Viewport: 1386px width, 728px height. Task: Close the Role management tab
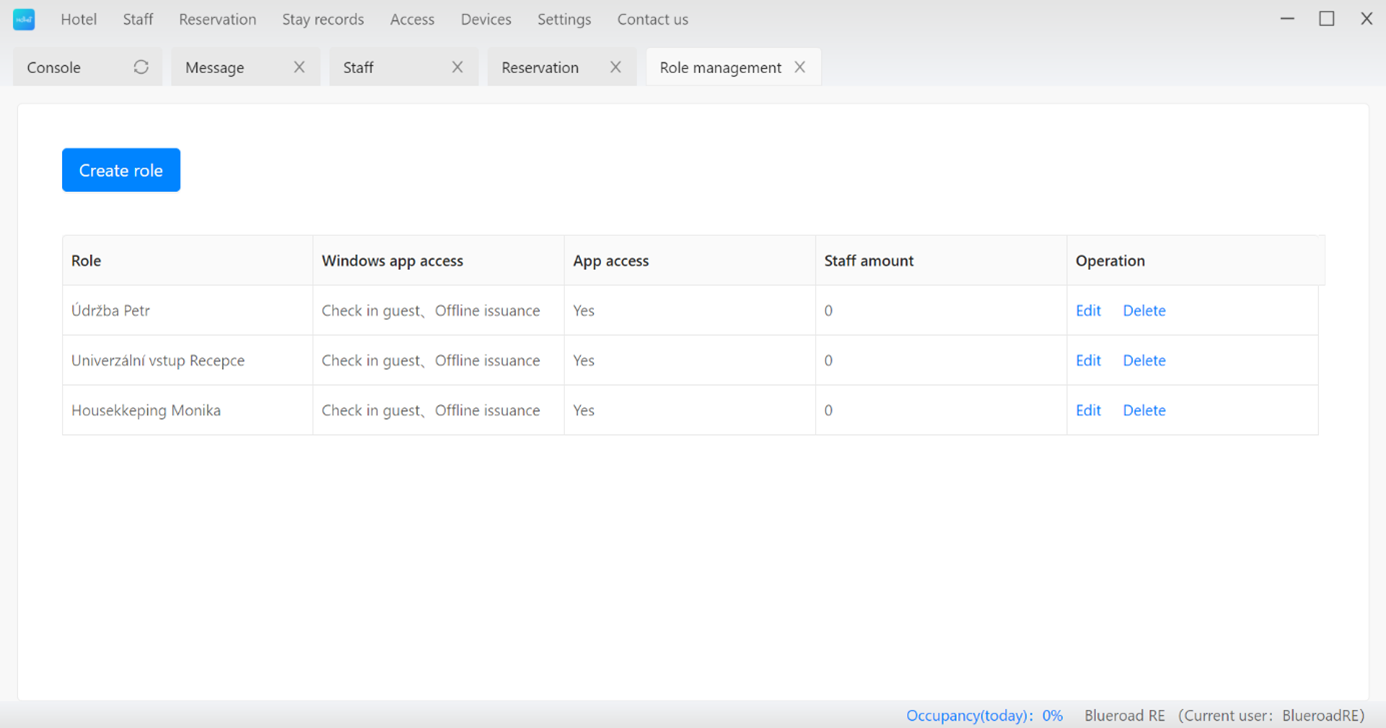[800, 67]
